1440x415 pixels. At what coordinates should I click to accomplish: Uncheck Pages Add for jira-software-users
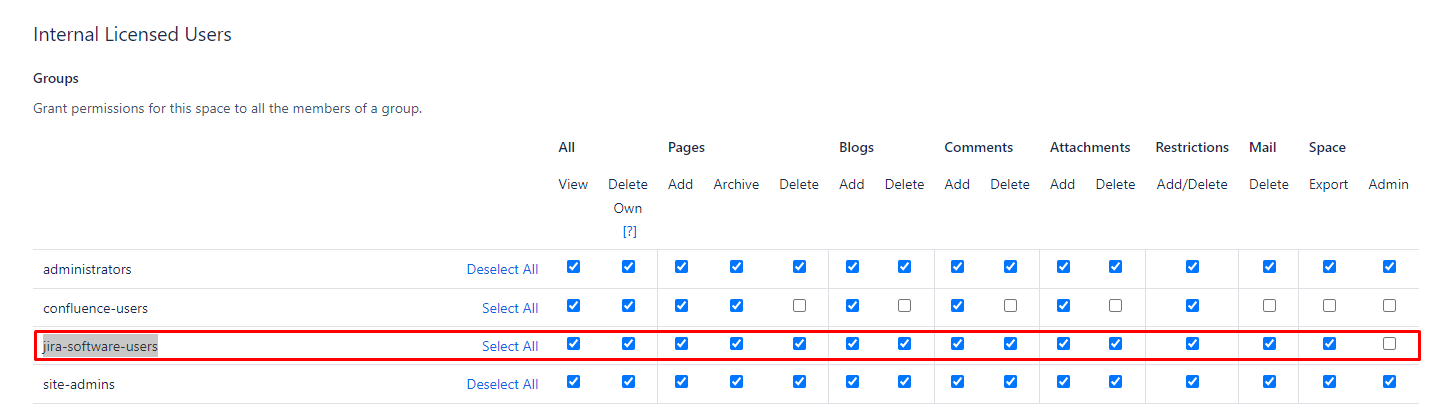(x=681, y=344)
